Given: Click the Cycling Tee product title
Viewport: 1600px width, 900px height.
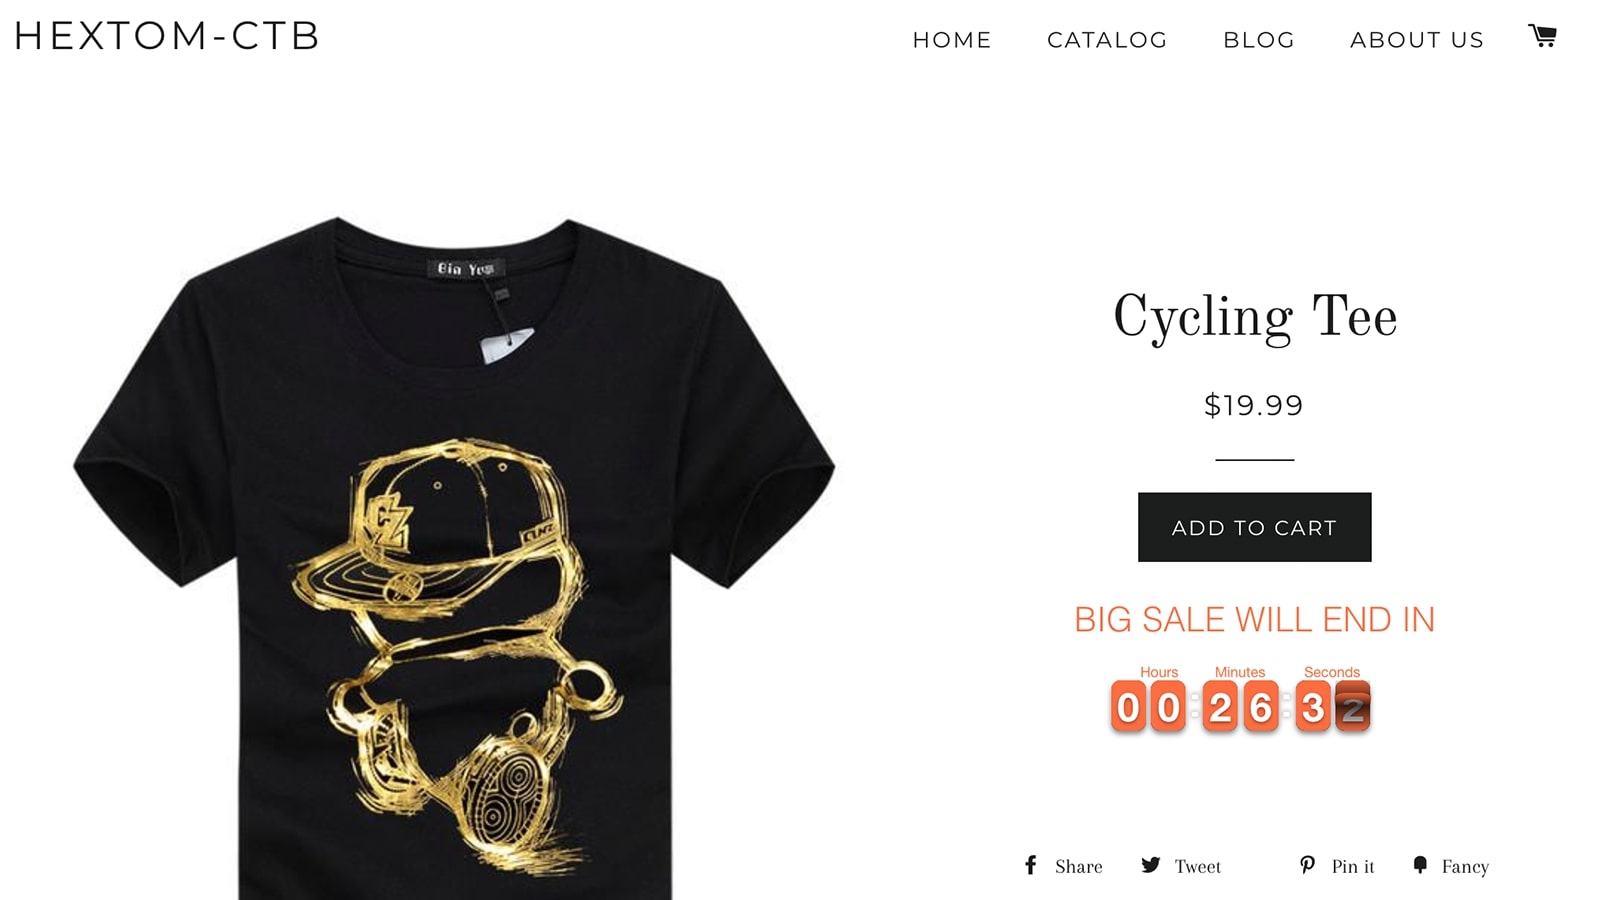Looking at the screenshot, I should [x=1254, y=318].
